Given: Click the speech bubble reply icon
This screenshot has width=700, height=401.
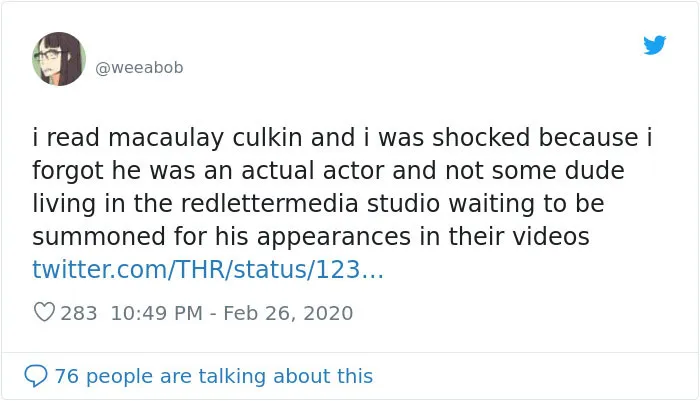Looking at the screenshot, I should click(x=36, y=376).
